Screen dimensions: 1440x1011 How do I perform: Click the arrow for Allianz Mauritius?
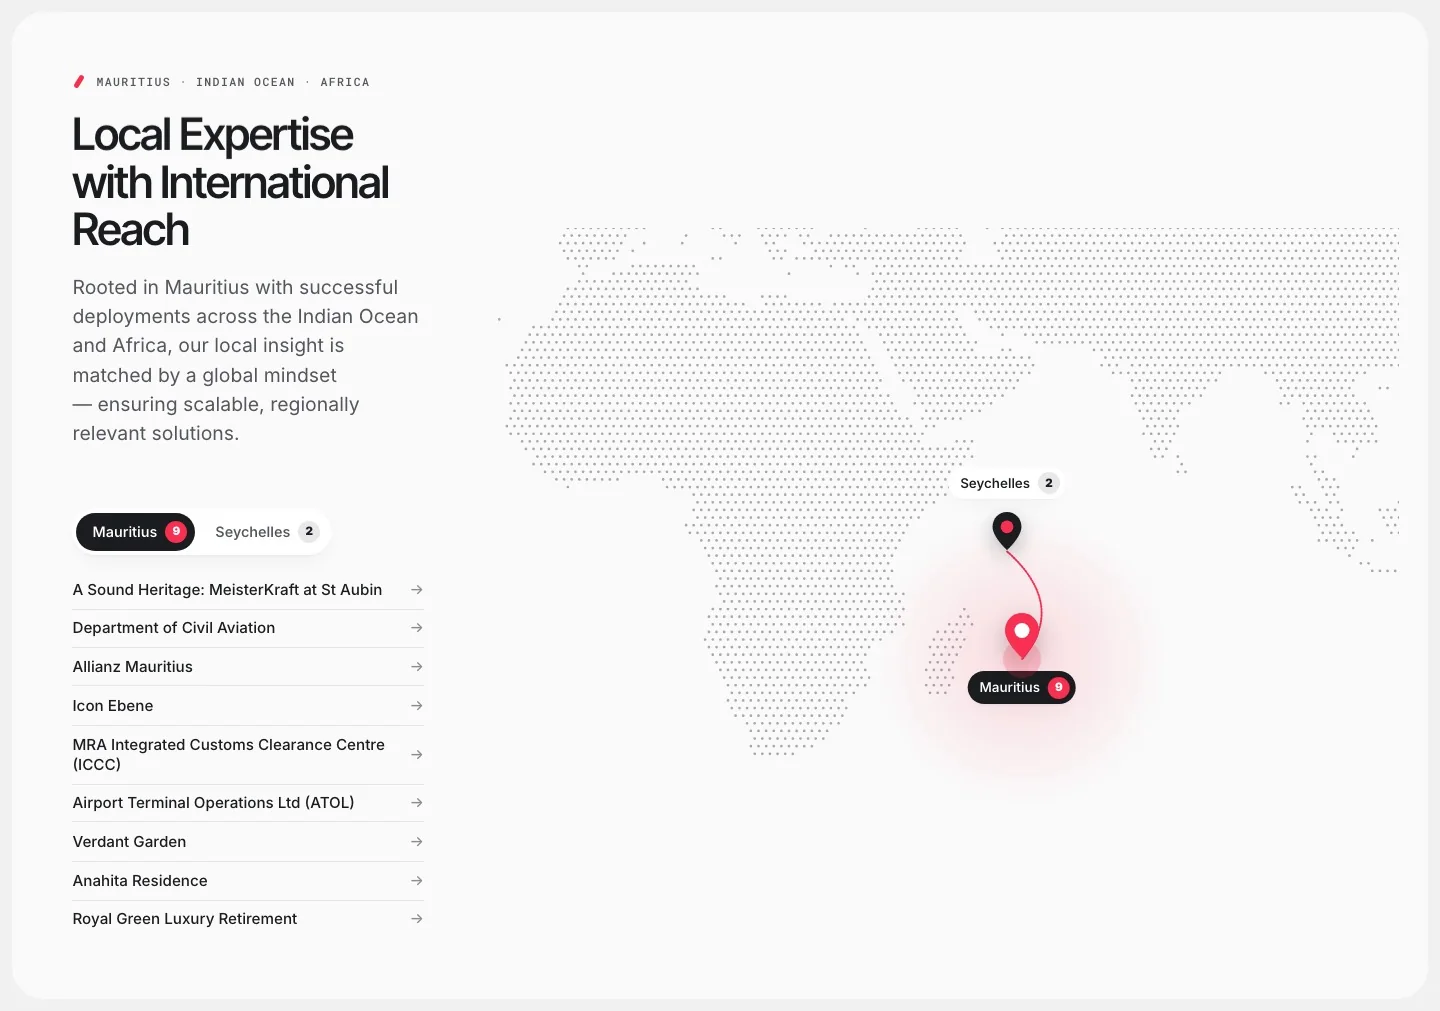coord(417,667)
